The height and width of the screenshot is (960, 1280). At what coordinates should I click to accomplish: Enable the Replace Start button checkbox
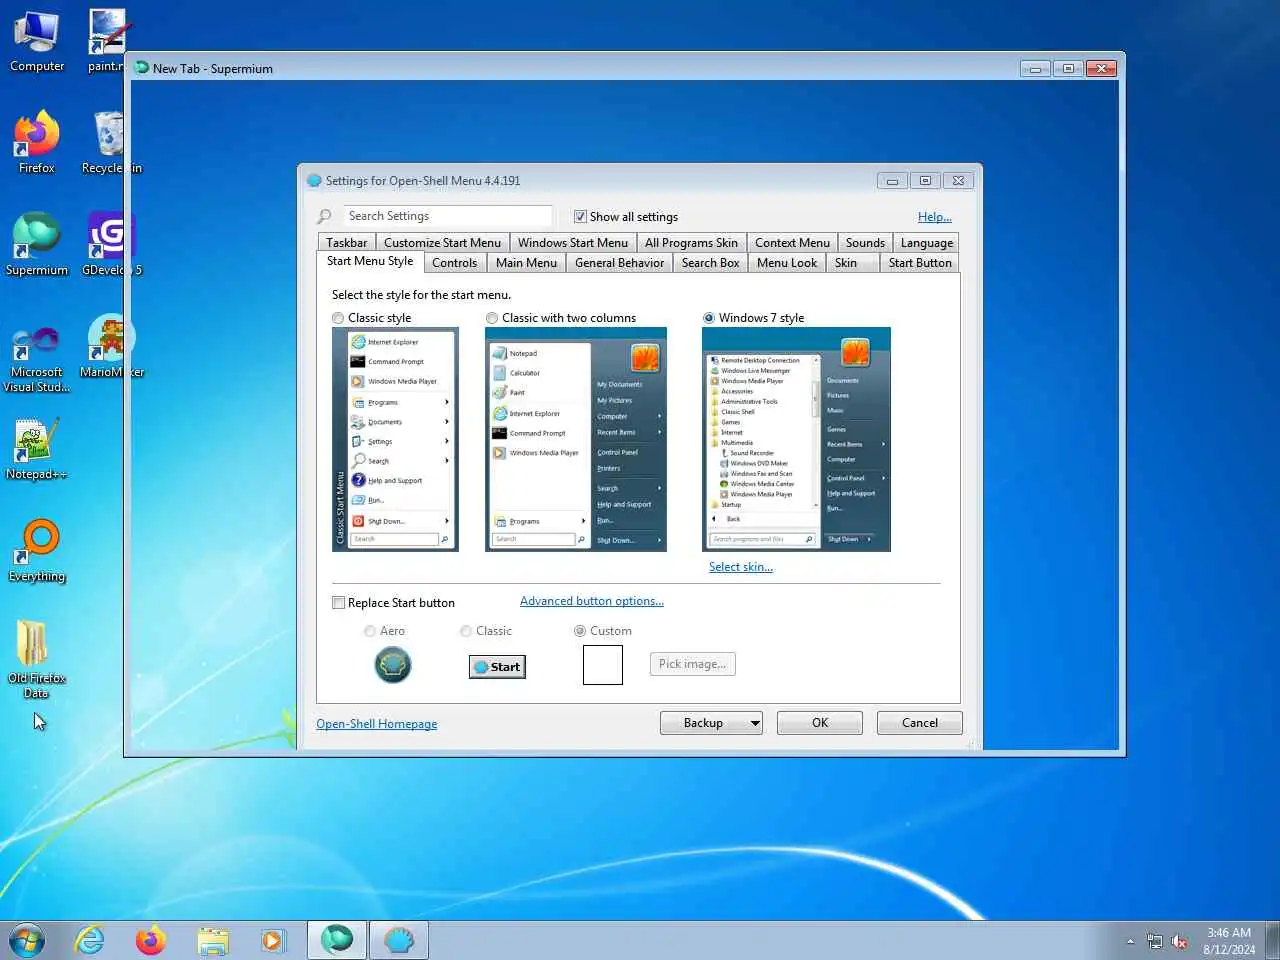338,603
